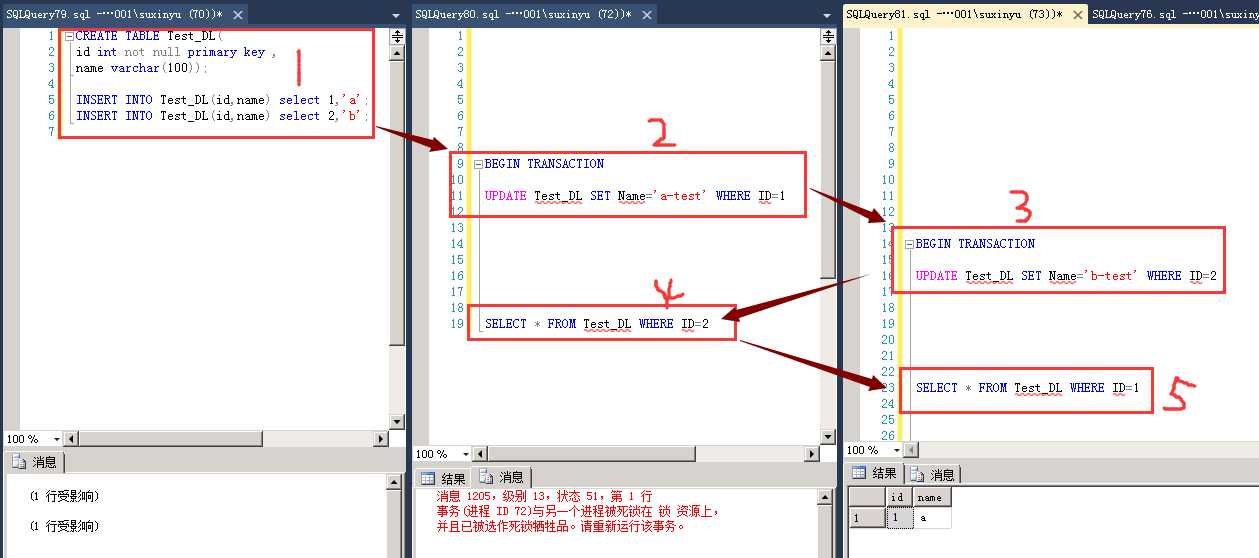Select the all-cells corner of results grid

[866, 497]
